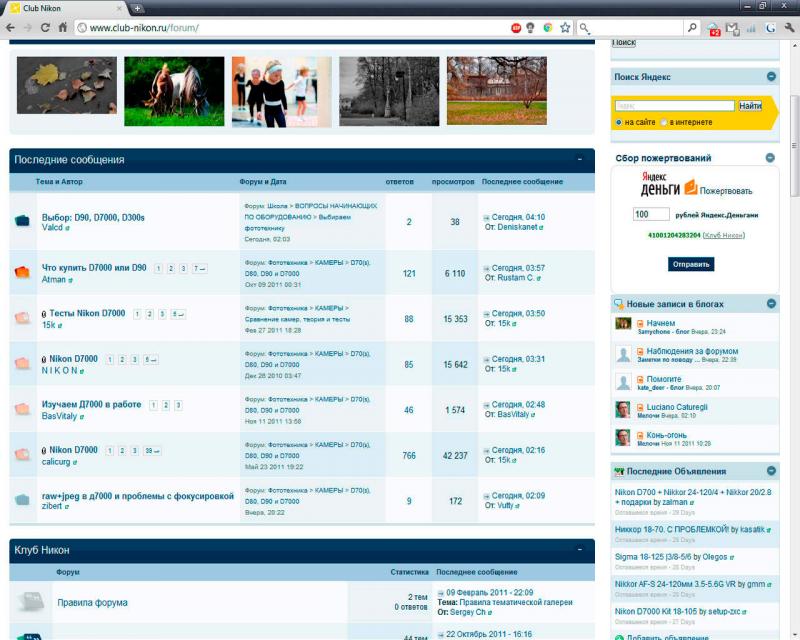
Task: Click the page vertical scrollbar thumb
Action: 794,145
